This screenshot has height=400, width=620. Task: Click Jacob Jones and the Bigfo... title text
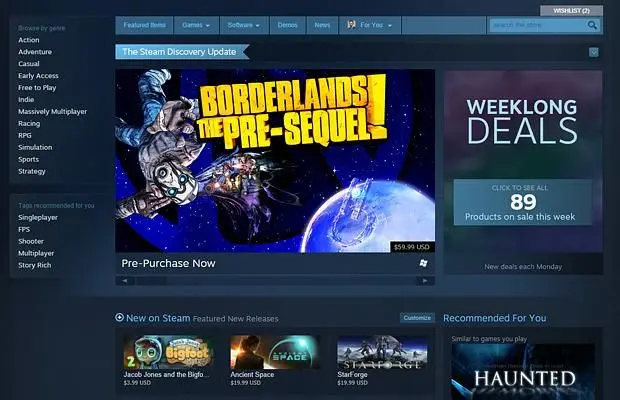coord(166,374)
